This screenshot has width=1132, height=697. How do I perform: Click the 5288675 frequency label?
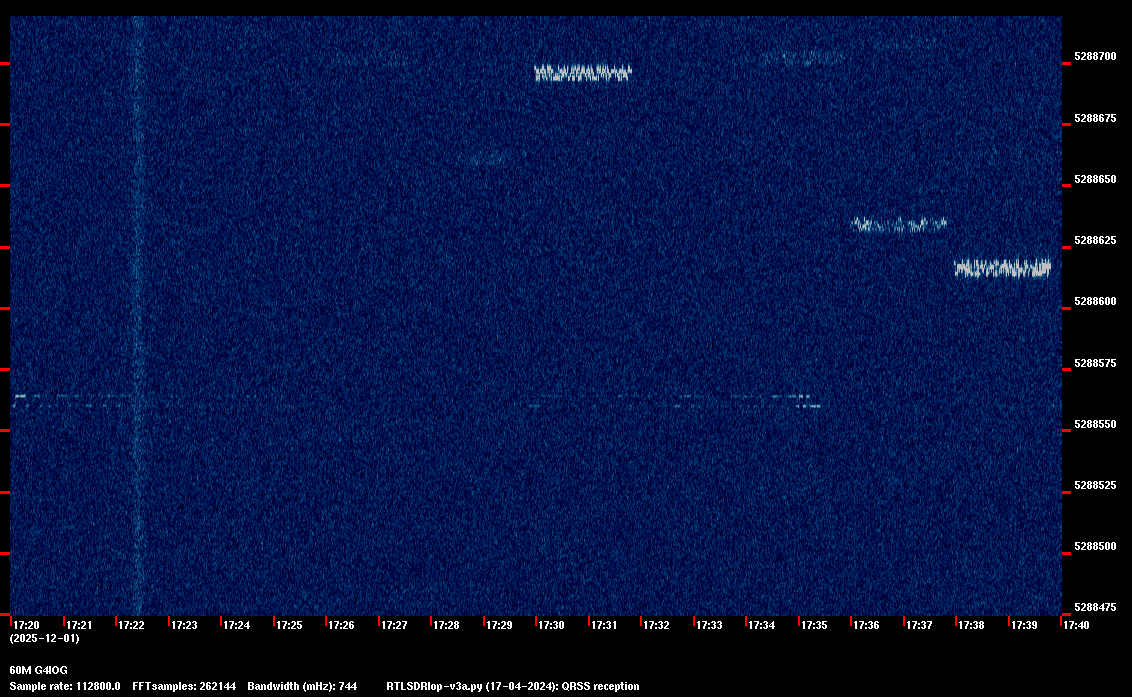point(1094,118)
